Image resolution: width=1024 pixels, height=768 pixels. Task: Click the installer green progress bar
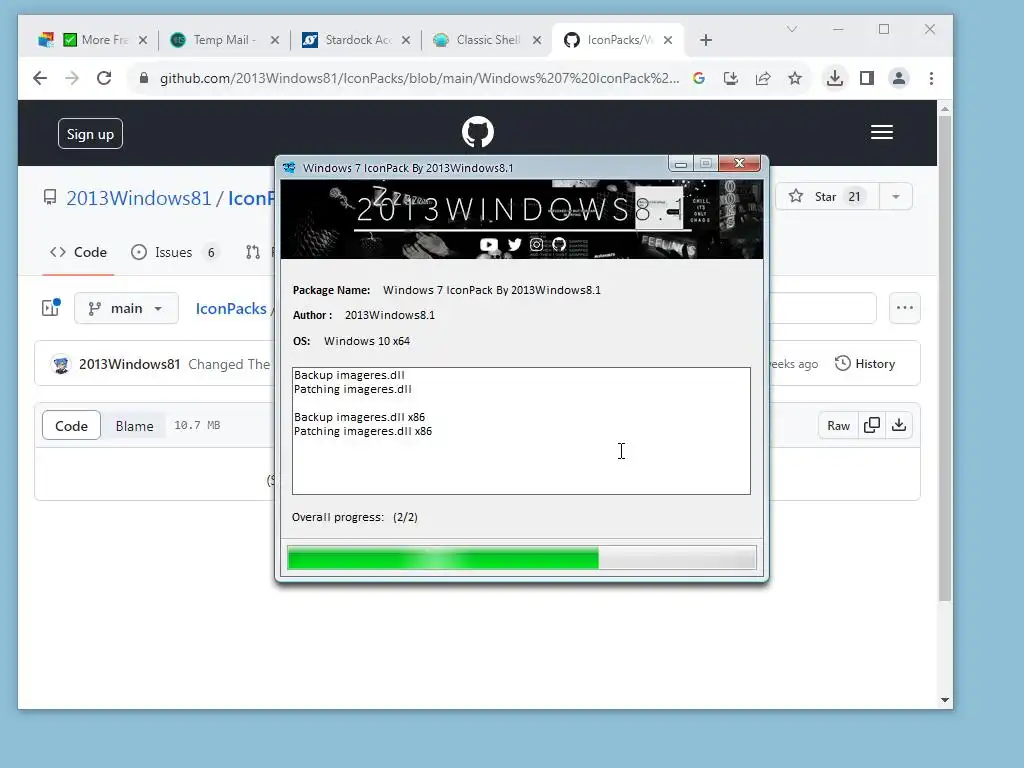click(521, 558)
